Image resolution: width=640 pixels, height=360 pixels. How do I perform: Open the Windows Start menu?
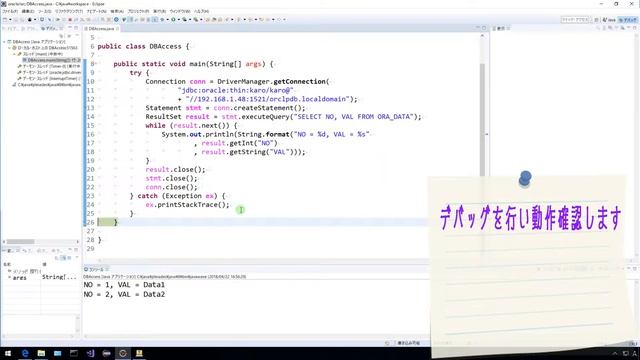coord(8,353)
